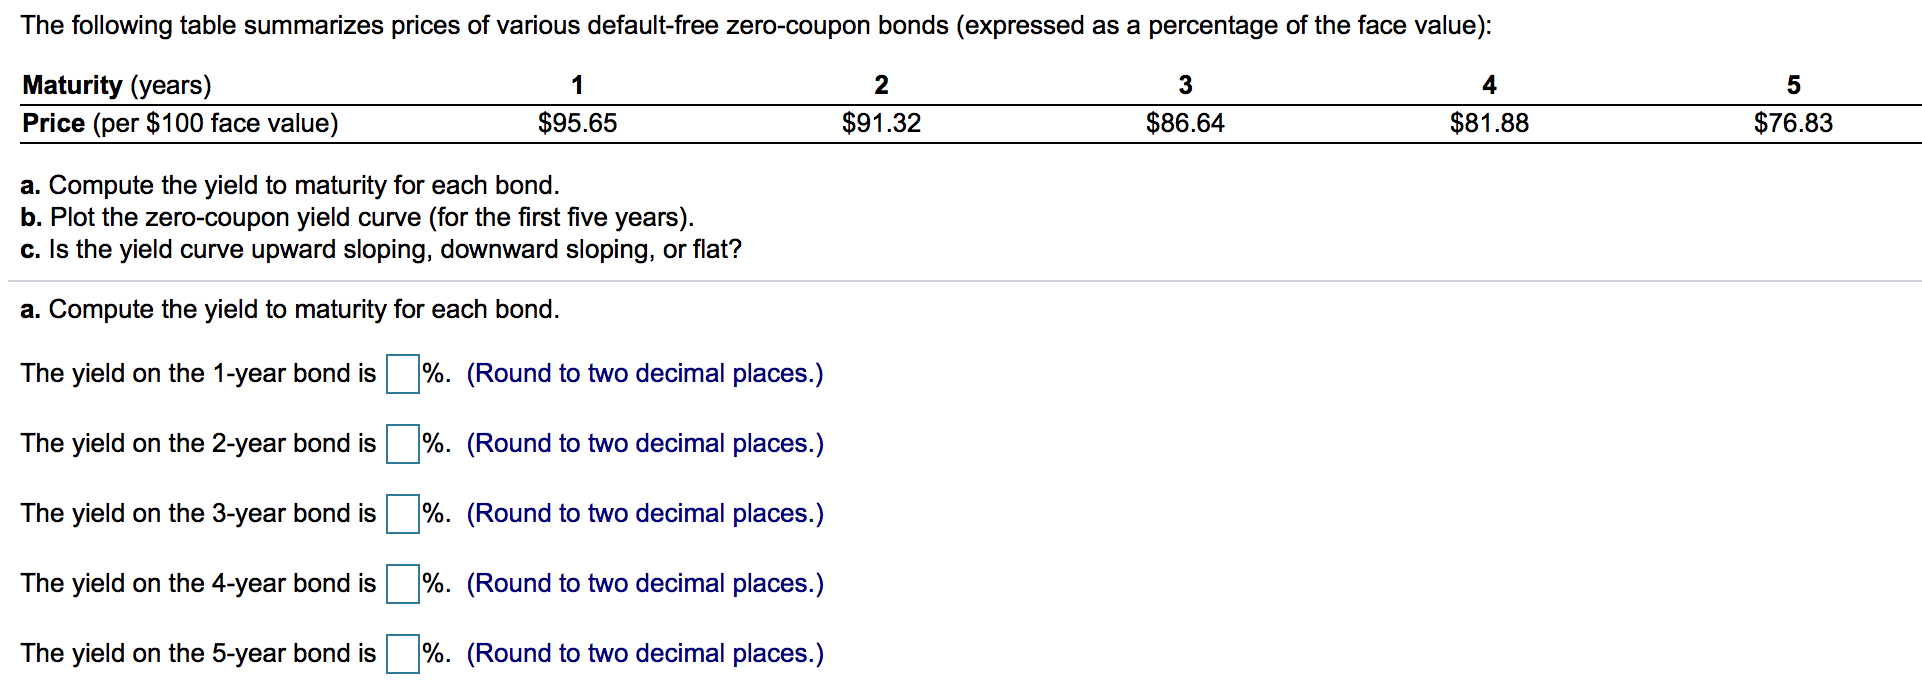Click maturity column header labeled 1
1922x696 pixels.
578,85
